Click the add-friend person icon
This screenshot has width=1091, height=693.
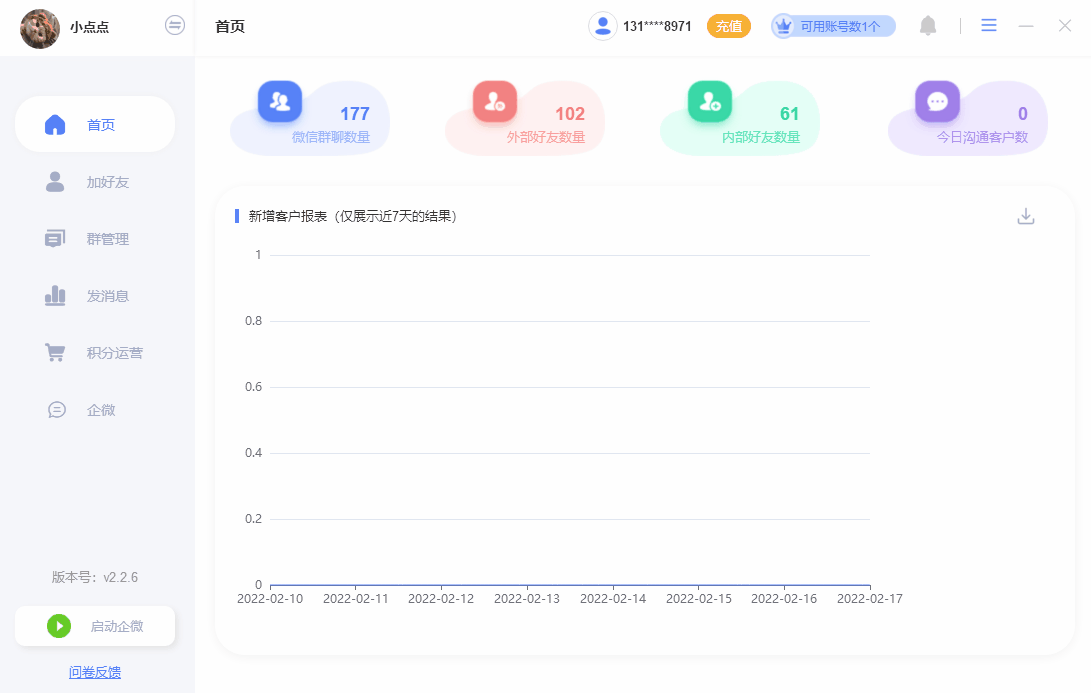point(55,182)
